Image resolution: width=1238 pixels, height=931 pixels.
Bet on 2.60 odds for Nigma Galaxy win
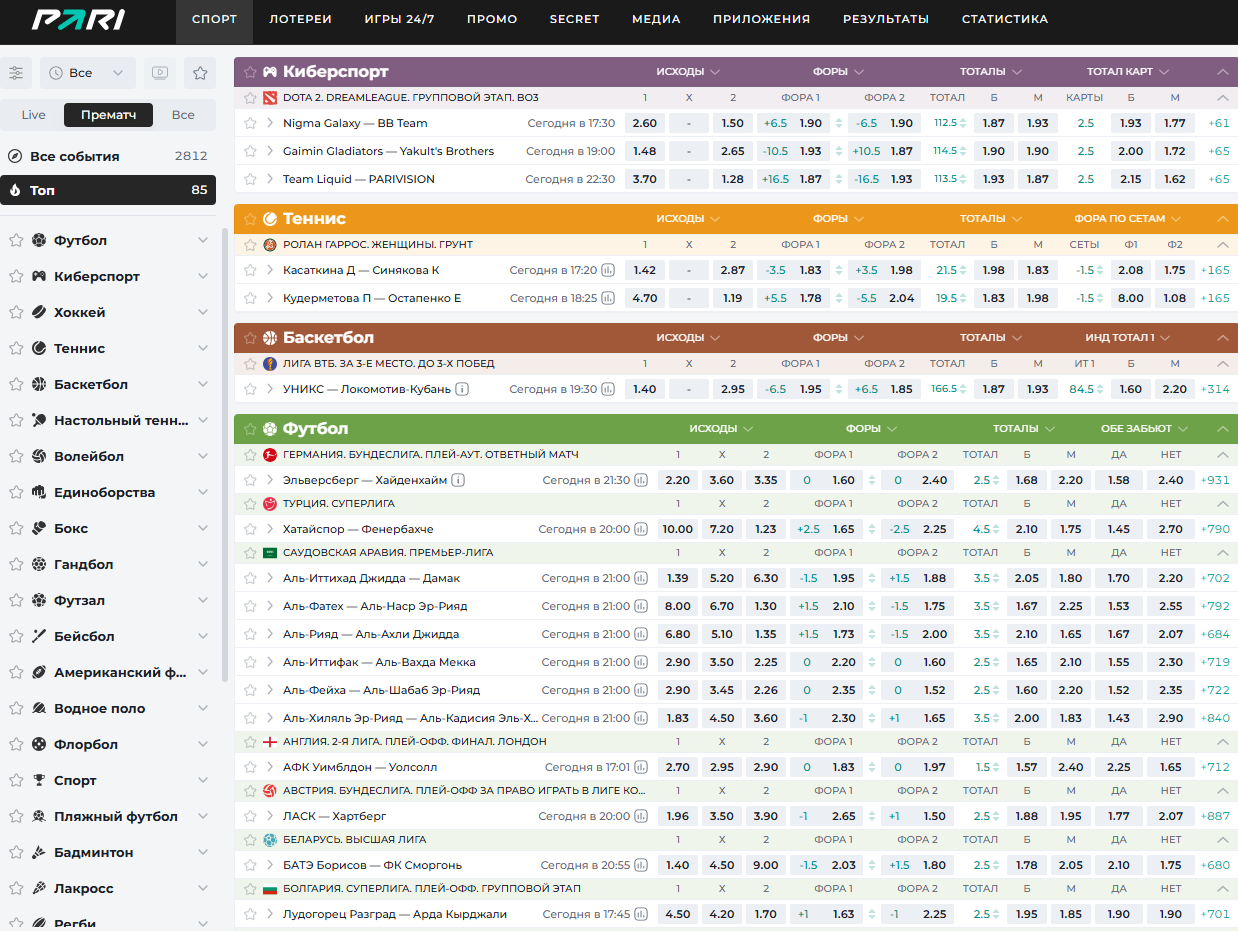645,123
